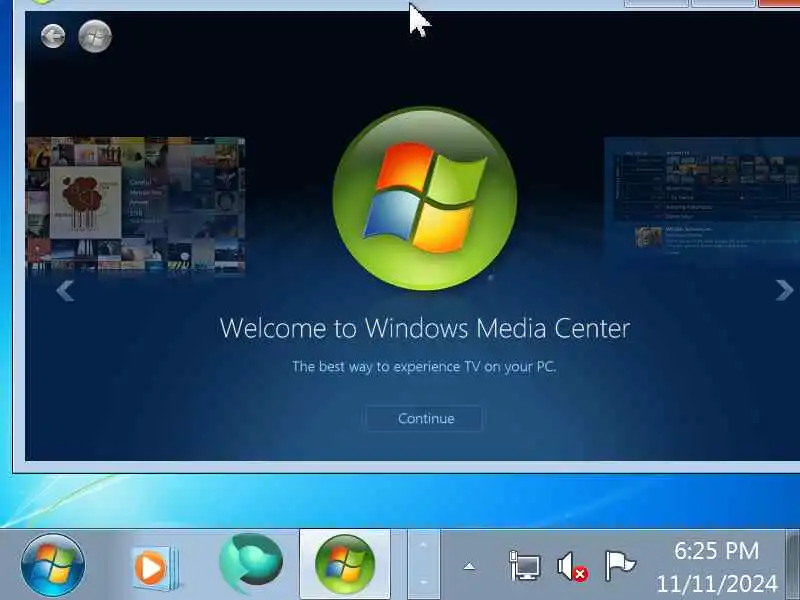This screenshot has height=600, width=800.
Task: Open the clock showing 6:25 PM
Action: (x=716, y=566)
